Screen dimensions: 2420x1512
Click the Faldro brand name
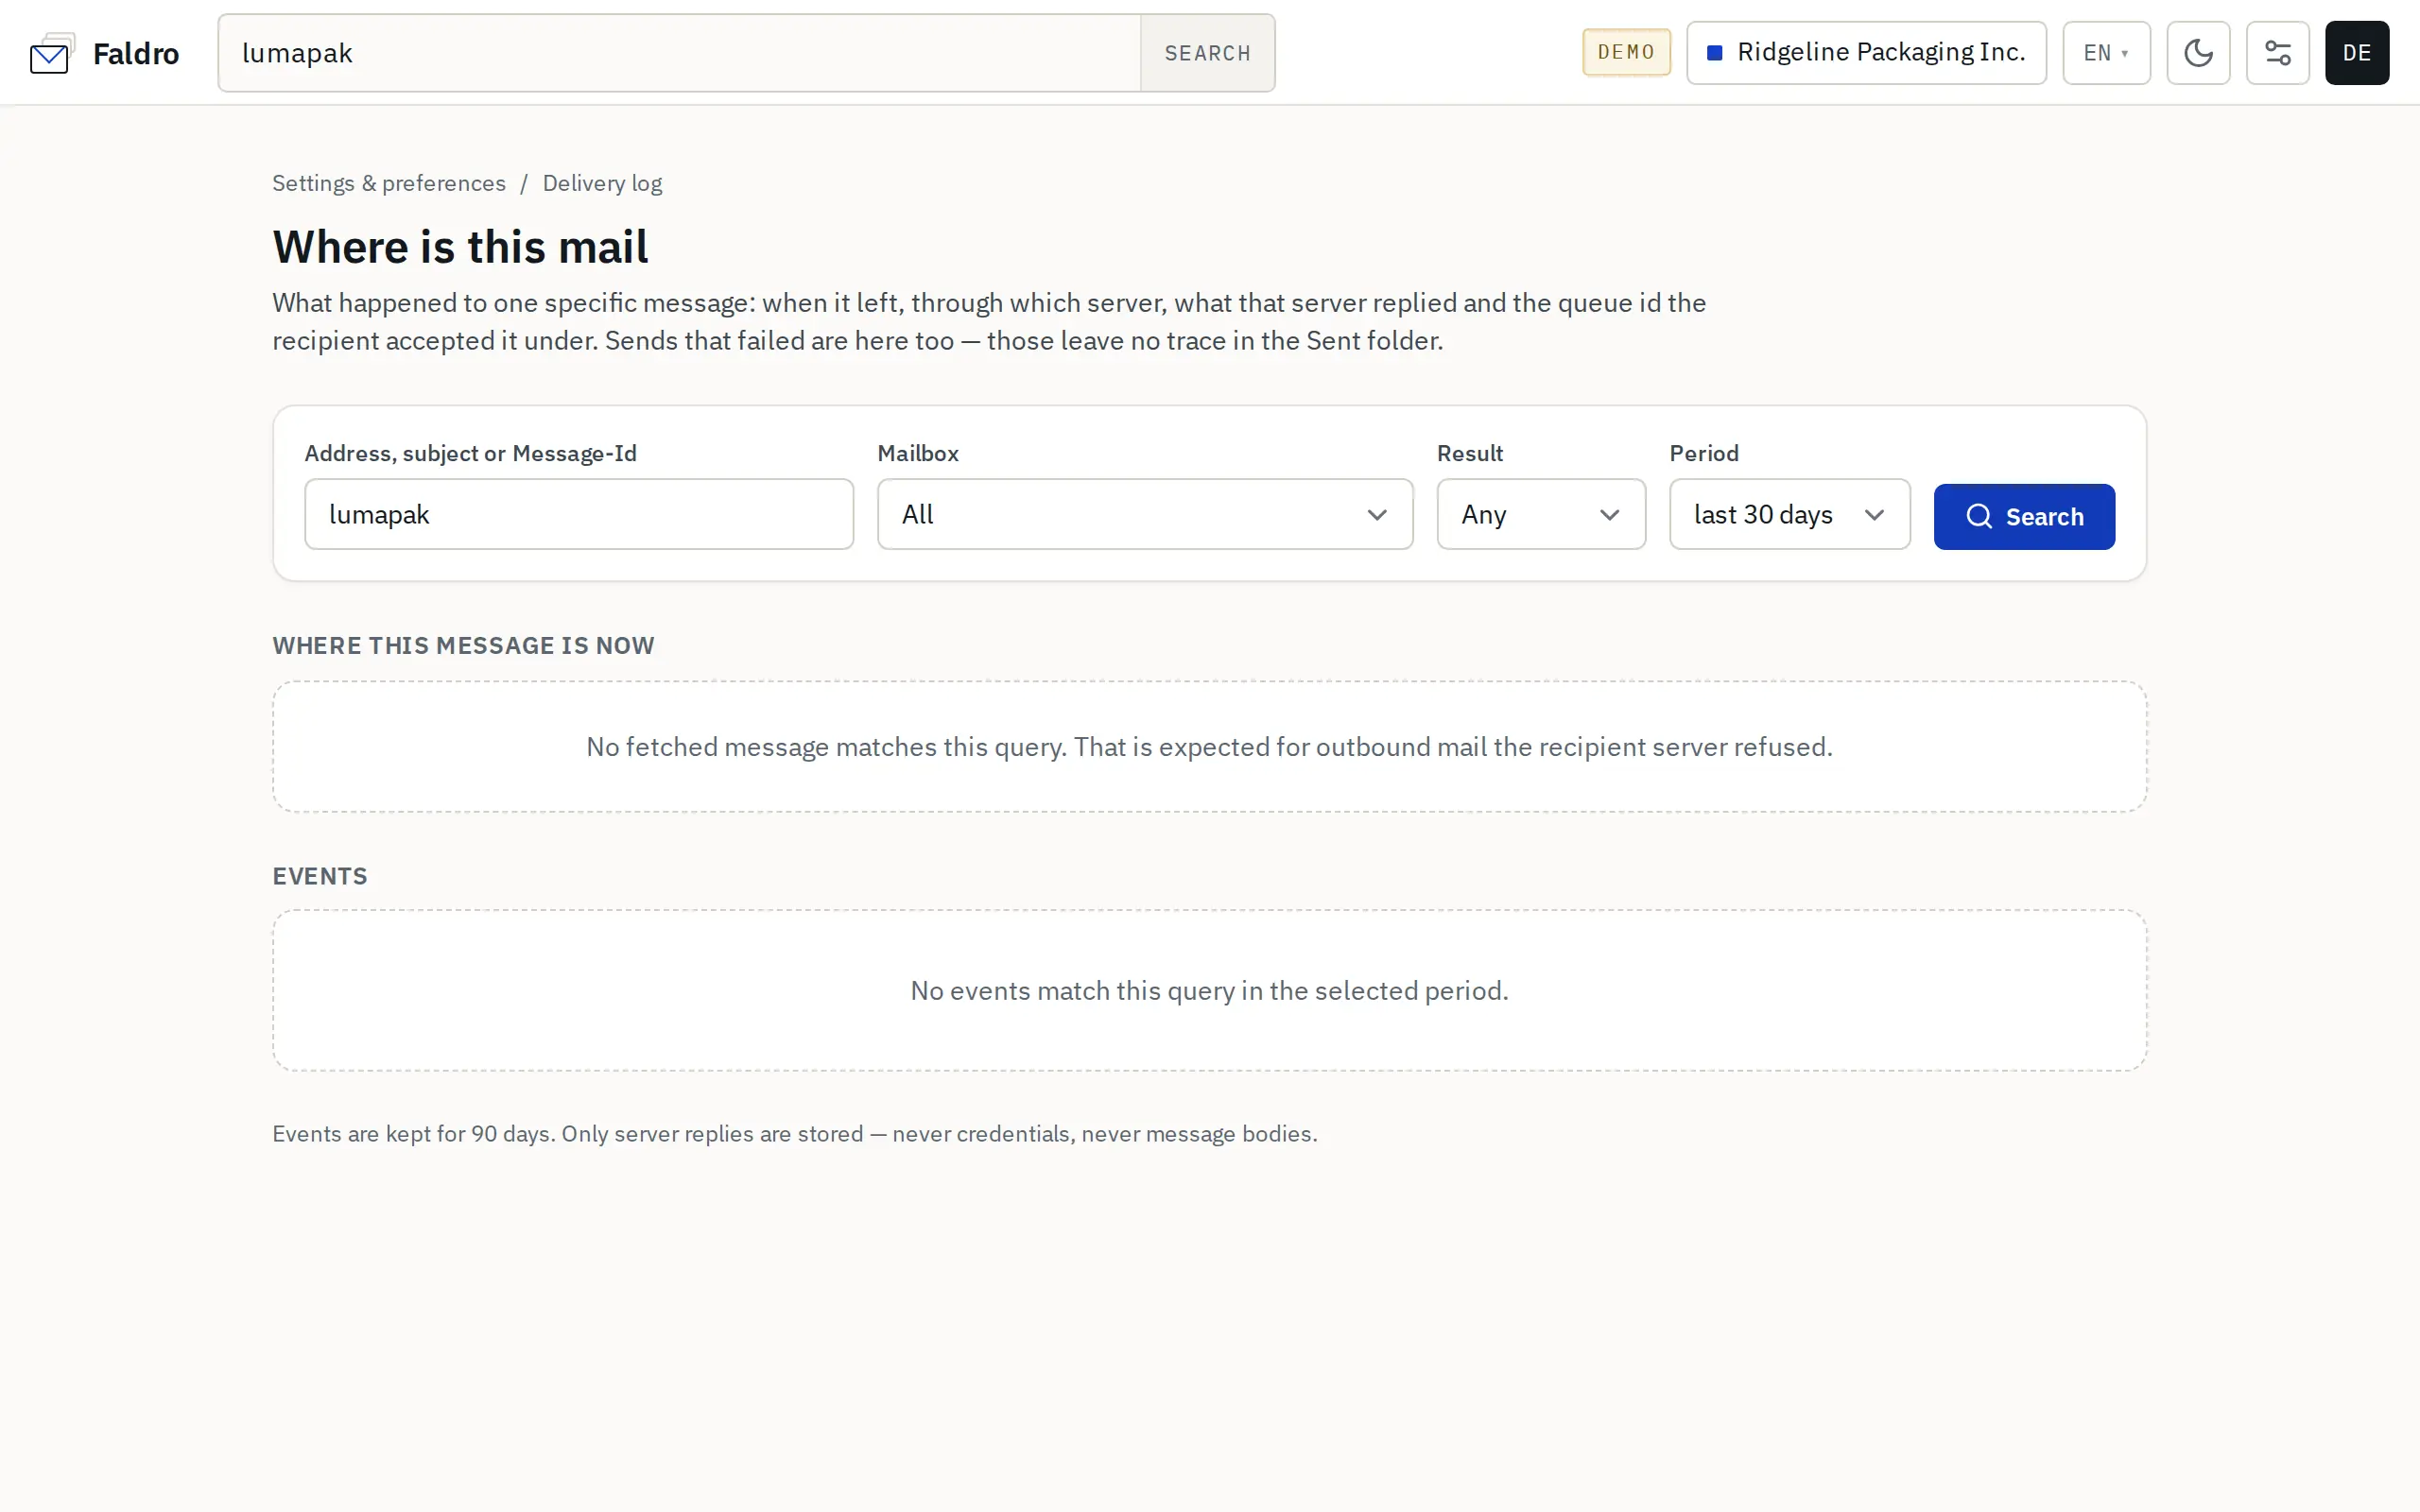click(x=136, y=53)
